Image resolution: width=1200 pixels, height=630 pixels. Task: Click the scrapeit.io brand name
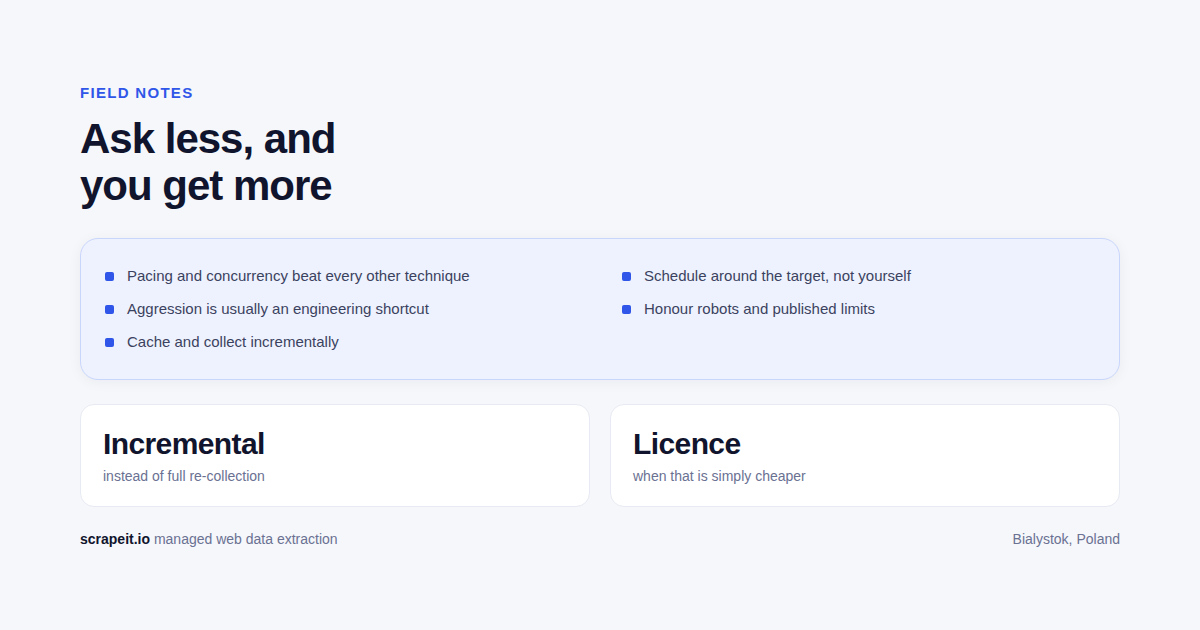pos(115,539)
